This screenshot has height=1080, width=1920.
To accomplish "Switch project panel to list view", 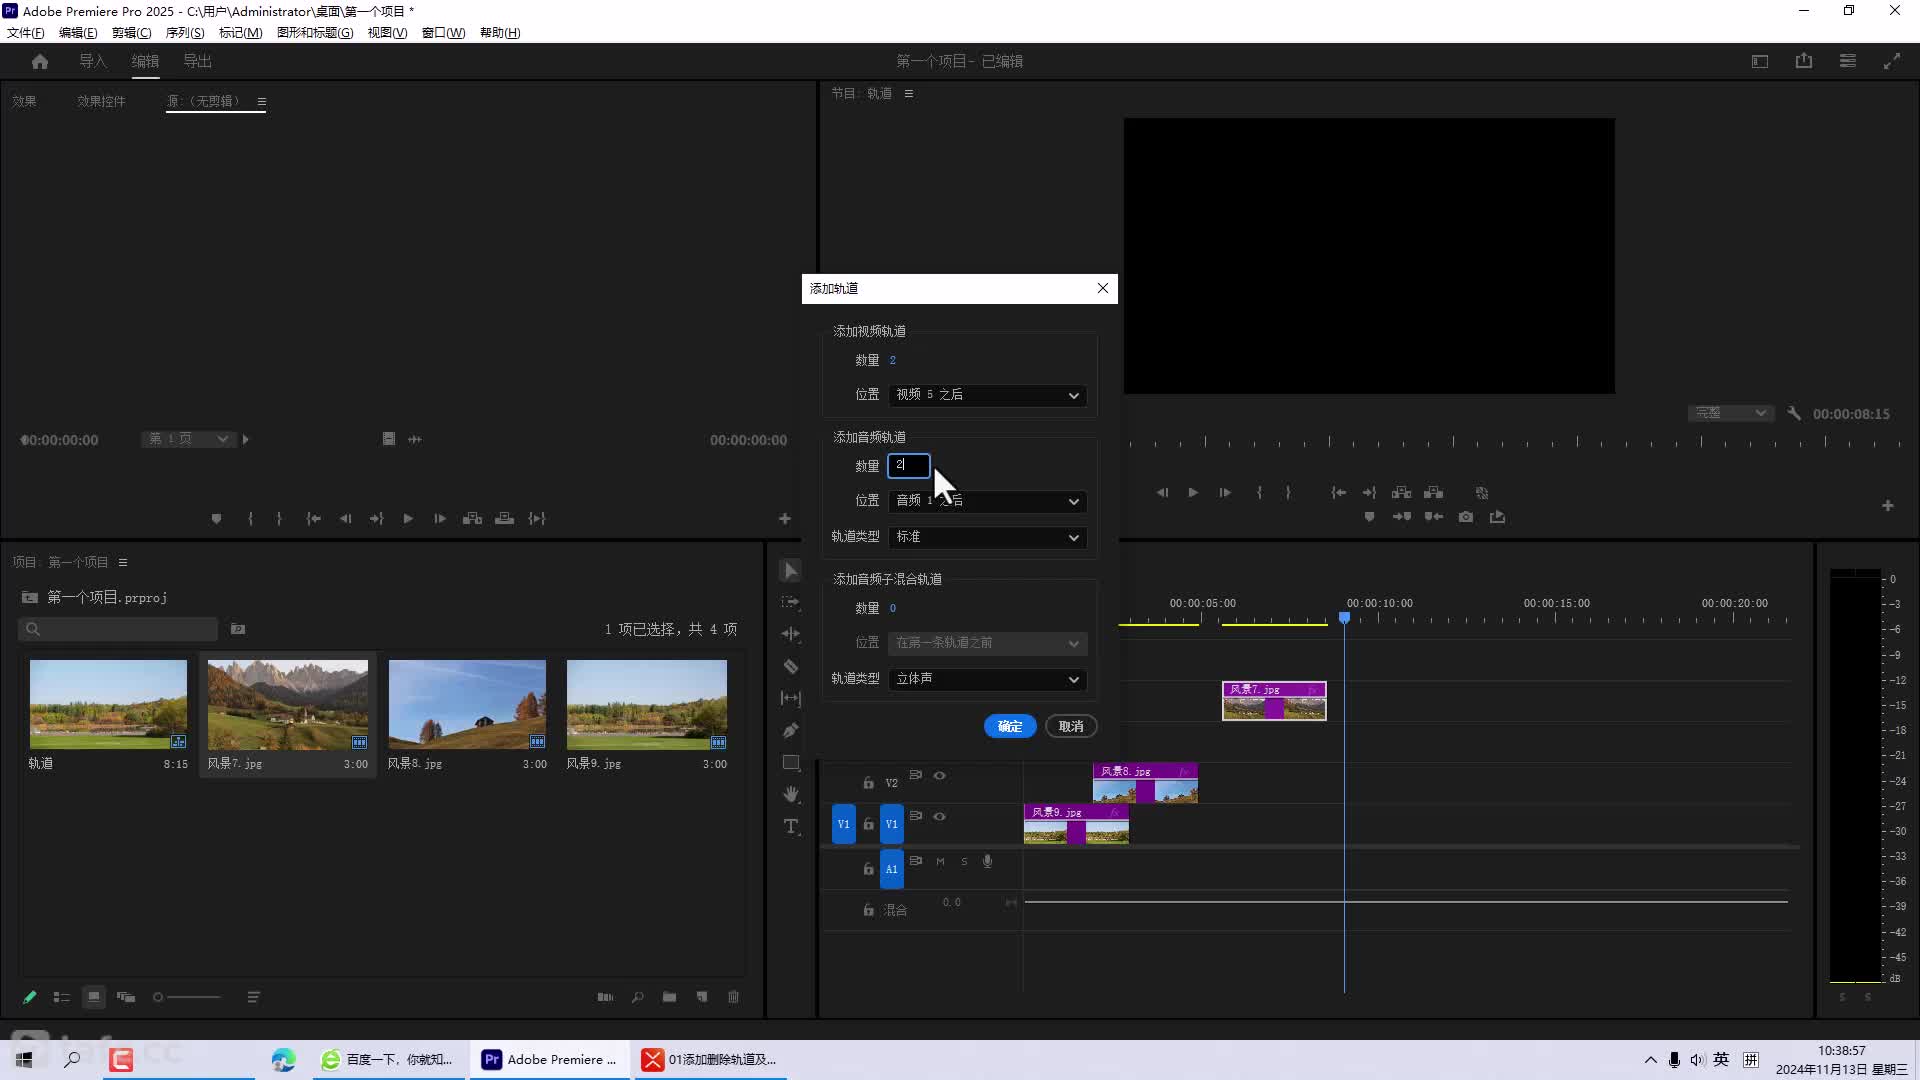I will 62,997.
